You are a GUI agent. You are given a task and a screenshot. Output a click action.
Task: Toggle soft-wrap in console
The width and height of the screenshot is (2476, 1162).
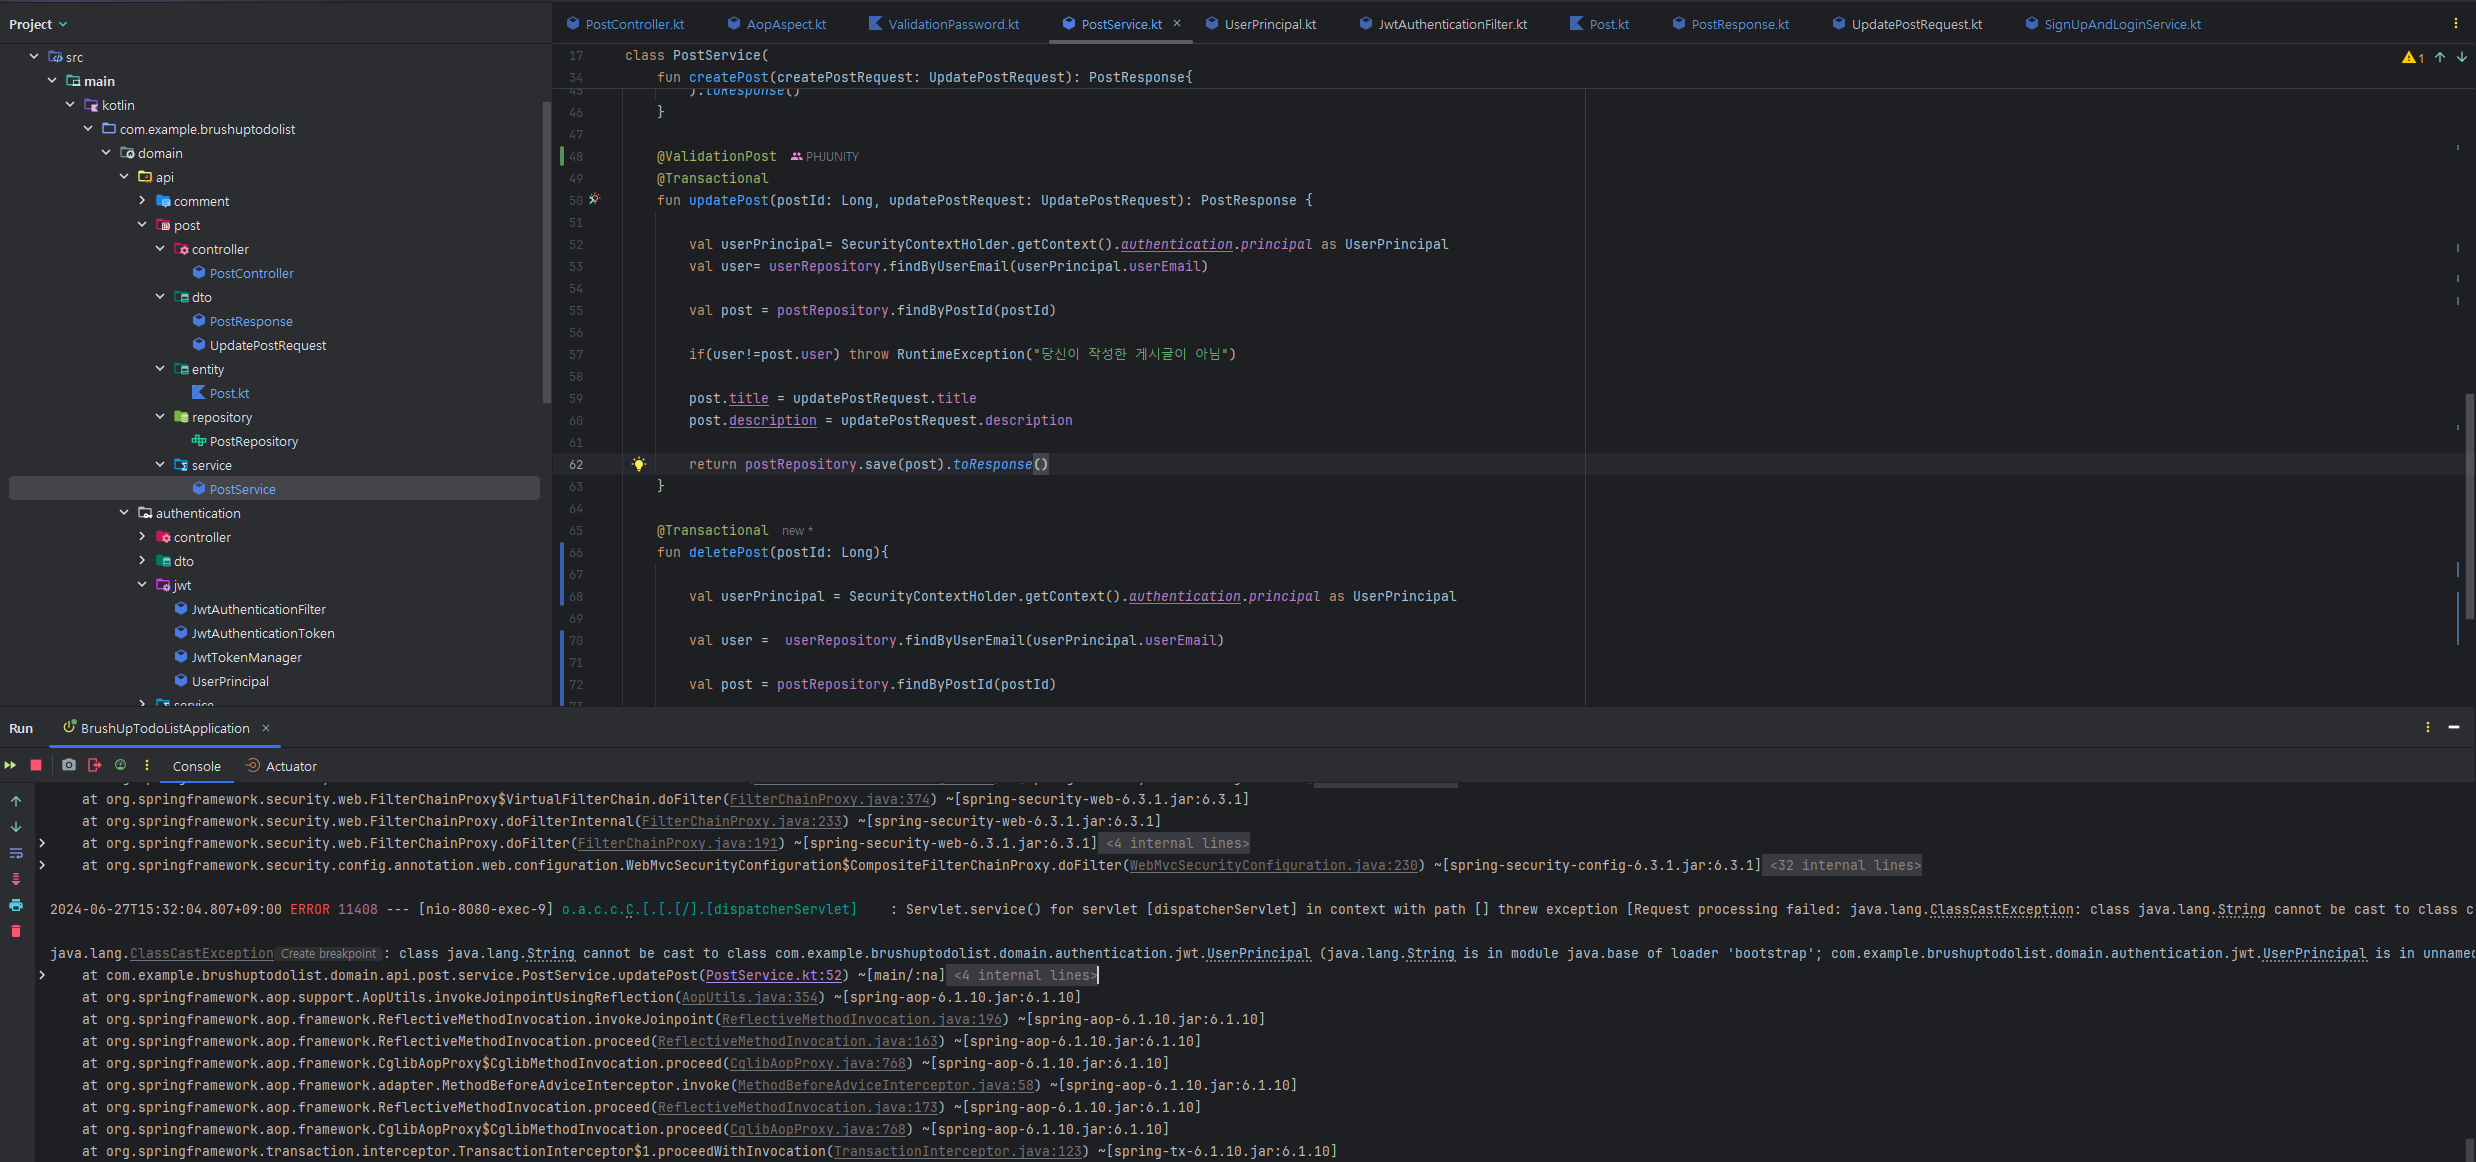(16, 853)
